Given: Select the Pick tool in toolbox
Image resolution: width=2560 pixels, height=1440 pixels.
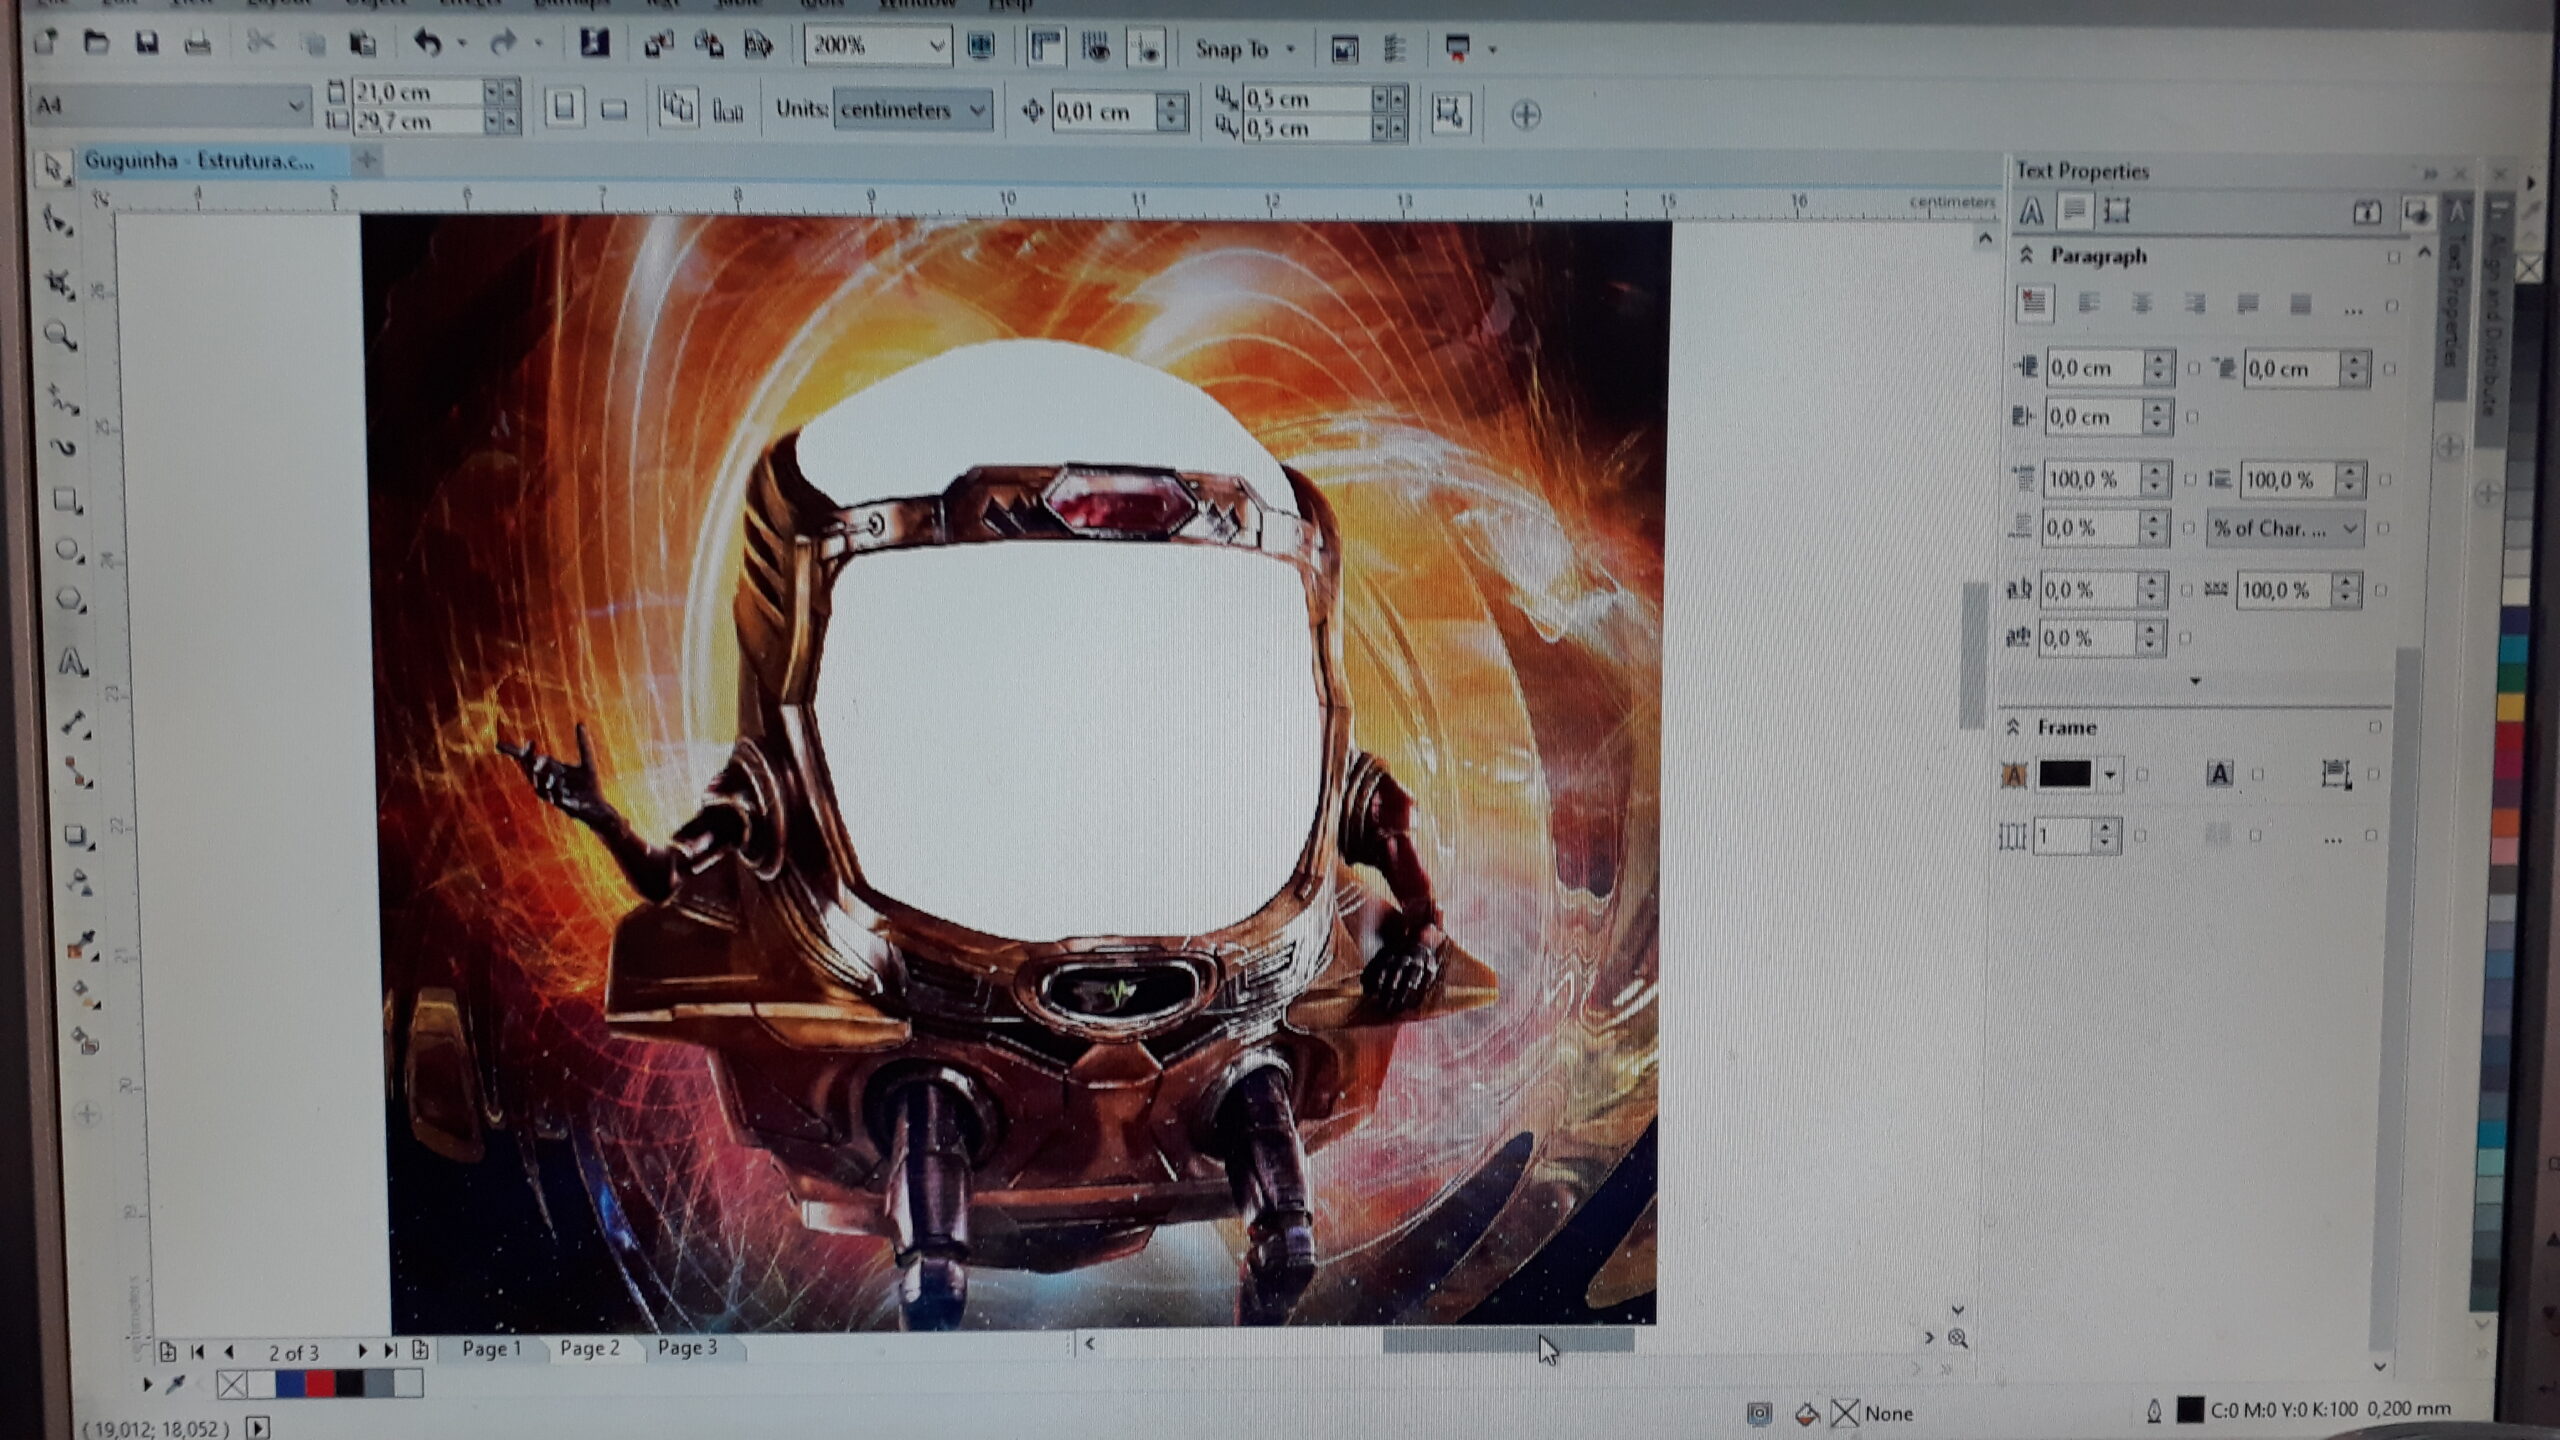Looking at the screenshot, I should tap(55, 167).
